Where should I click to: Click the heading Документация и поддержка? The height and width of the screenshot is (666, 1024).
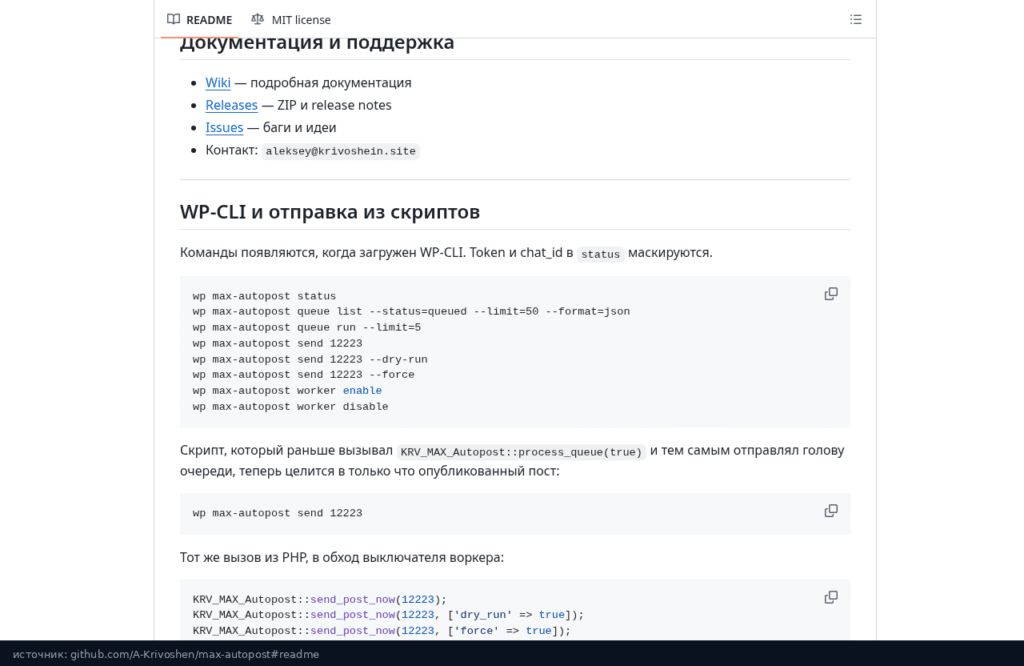tap(317, 43)
